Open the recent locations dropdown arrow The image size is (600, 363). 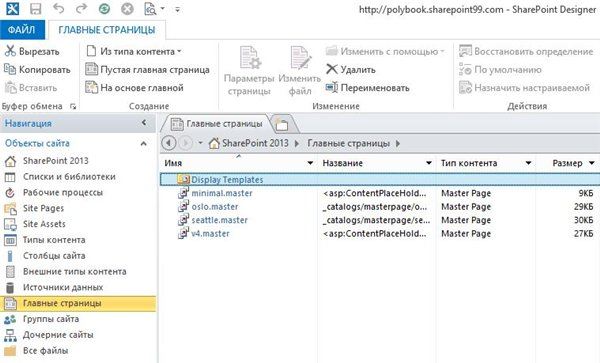pyautogui.click(x=200, y=143)
